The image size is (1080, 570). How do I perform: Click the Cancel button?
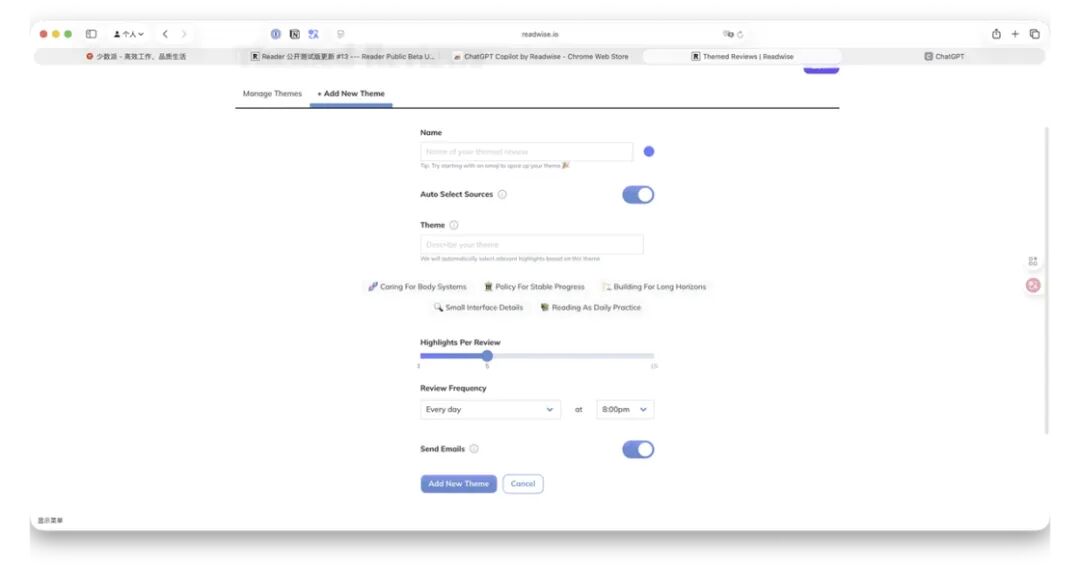click(523, 484)
